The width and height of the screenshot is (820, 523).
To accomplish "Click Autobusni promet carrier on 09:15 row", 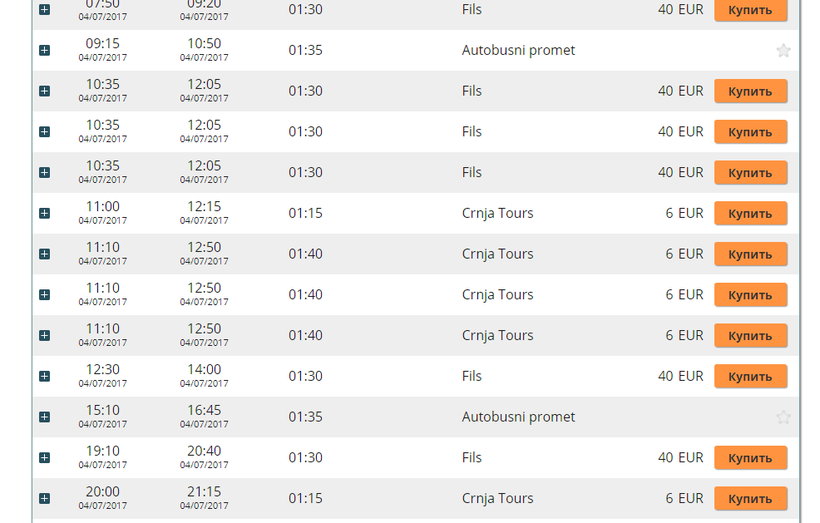I will pos(518,50).
